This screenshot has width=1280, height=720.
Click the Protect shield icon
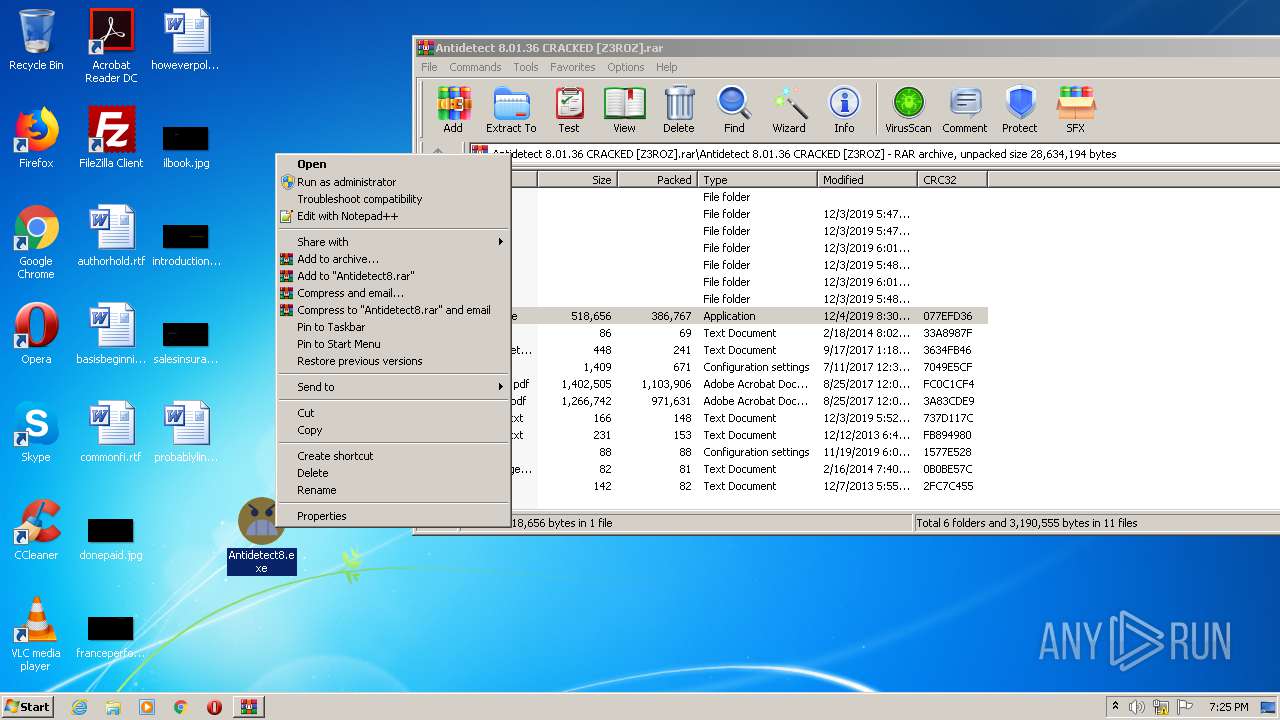1020,110
